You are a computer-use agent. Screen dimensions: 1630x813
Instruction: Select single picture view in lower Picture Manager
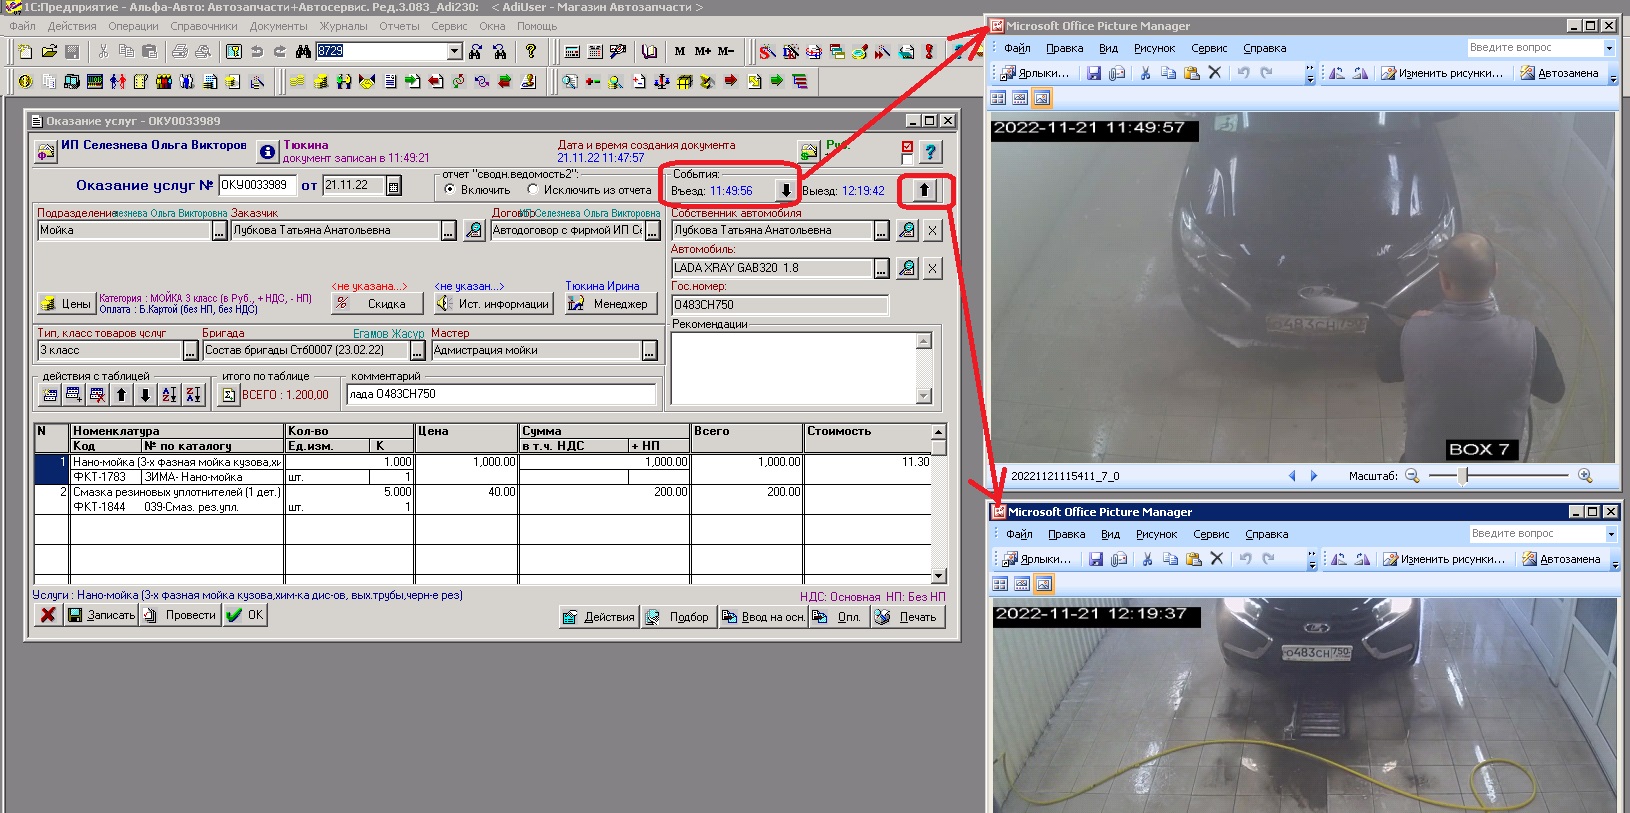pos(1044,584)
